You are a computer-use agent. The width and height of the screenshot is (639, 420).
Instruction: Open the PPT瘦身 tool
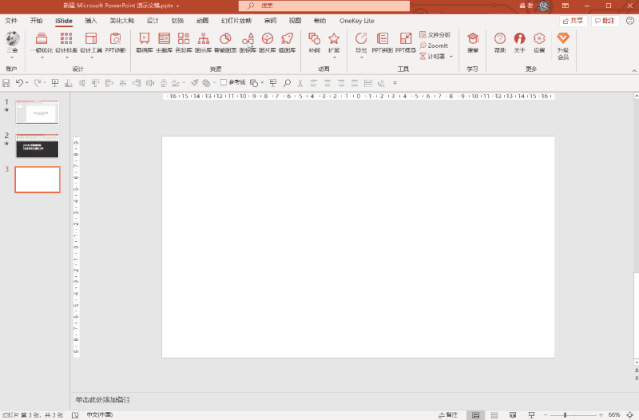click(405, 42)
